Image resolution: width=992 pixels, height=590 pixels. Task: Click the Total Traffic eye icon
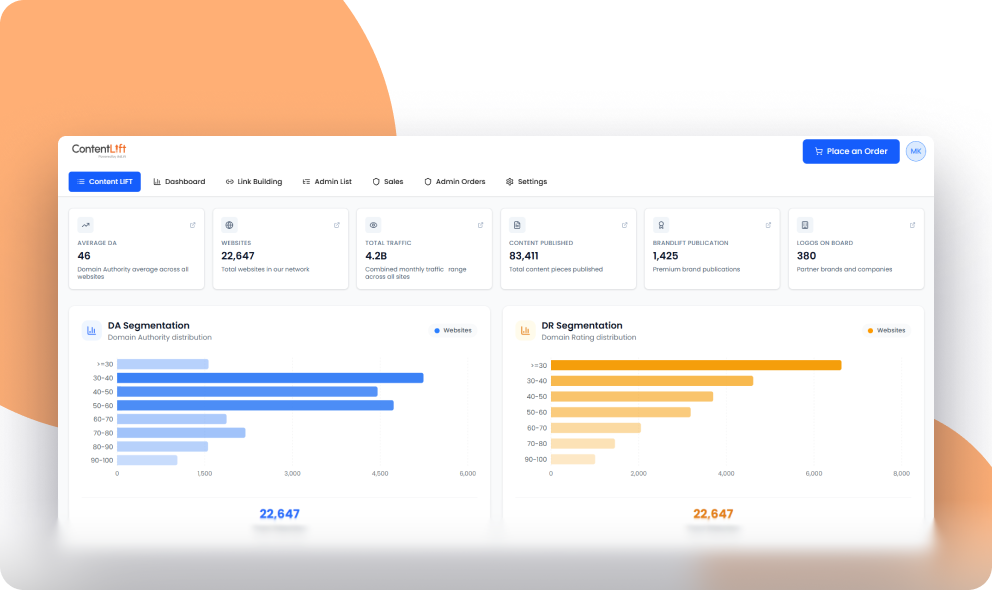(x=373, y=225)
